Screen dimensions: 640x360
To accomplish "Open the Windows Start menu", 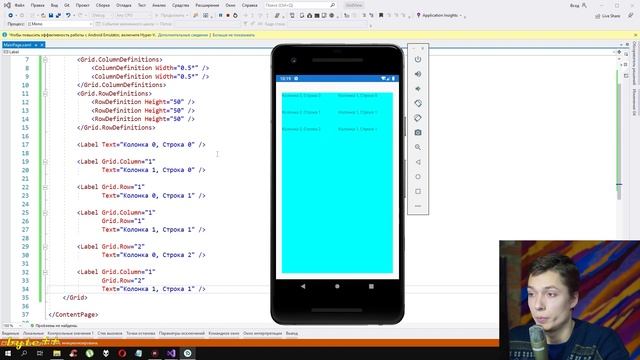I will coord(8,353).
